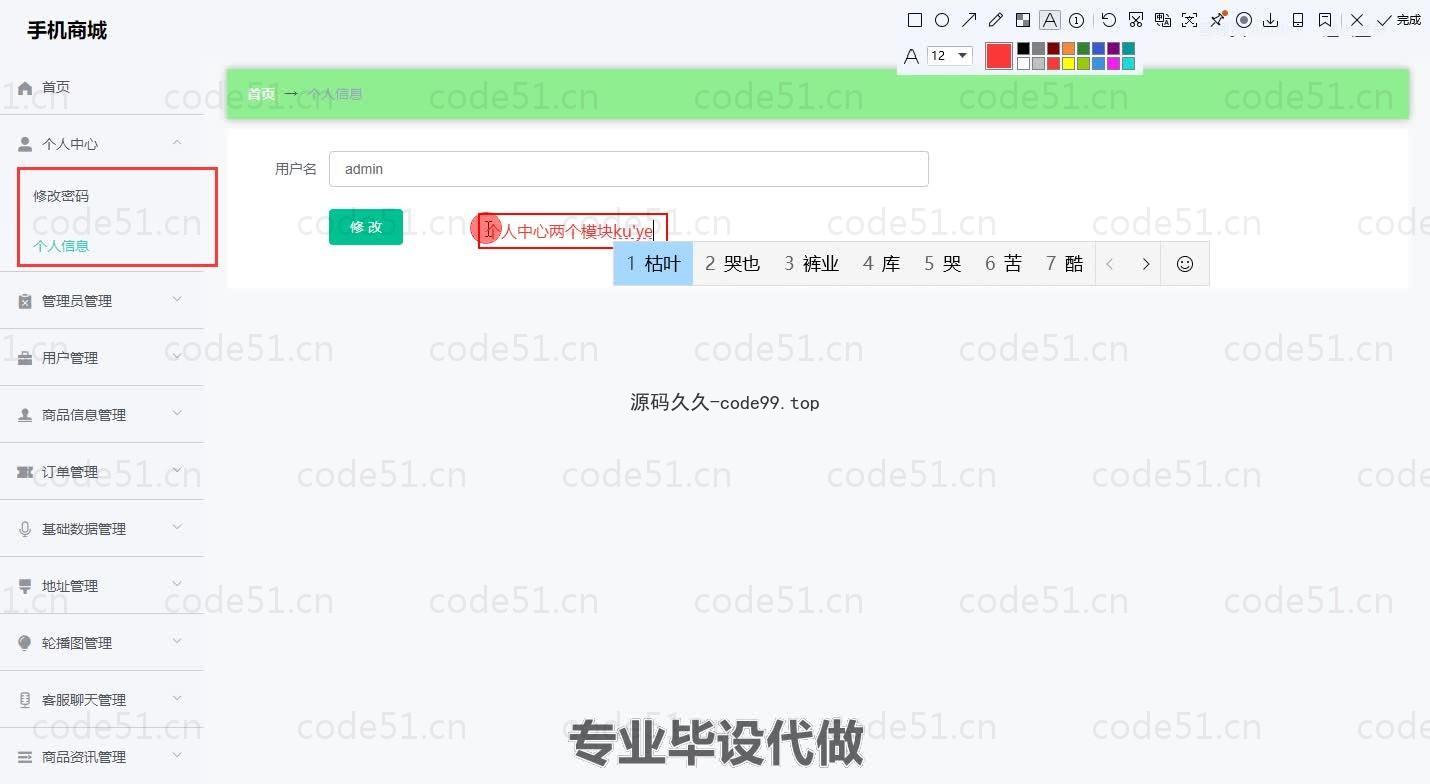
Task: Select the text annotation tool
Action: click(x=1049, y=20)
